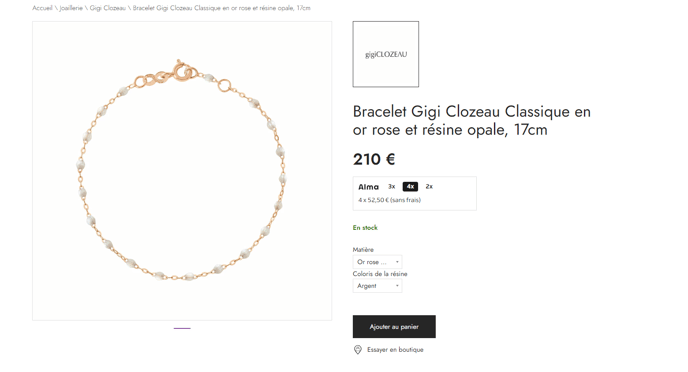Click the Essayer en boutique link
688x372 pixels.
click(x=395, y=350)
